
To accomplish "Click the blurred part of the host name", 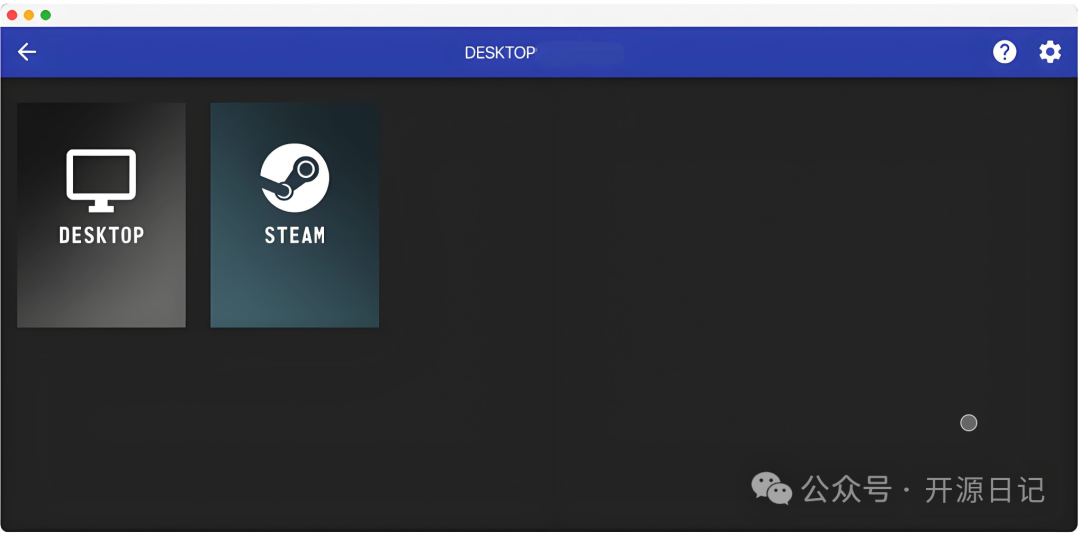I will (580, 53).
